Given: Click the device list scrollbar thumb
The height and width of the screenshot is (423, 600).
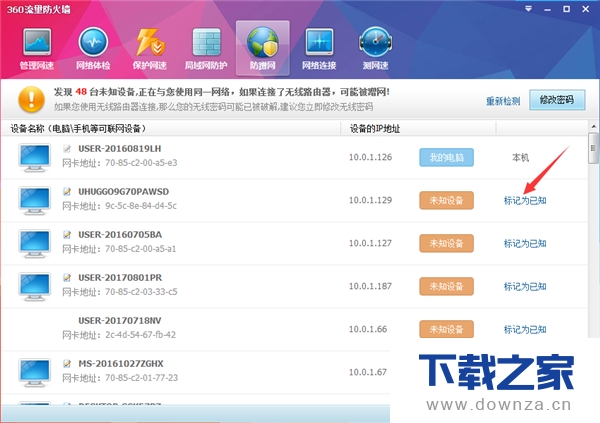Looking at the screenshot, I should point(593,148).
